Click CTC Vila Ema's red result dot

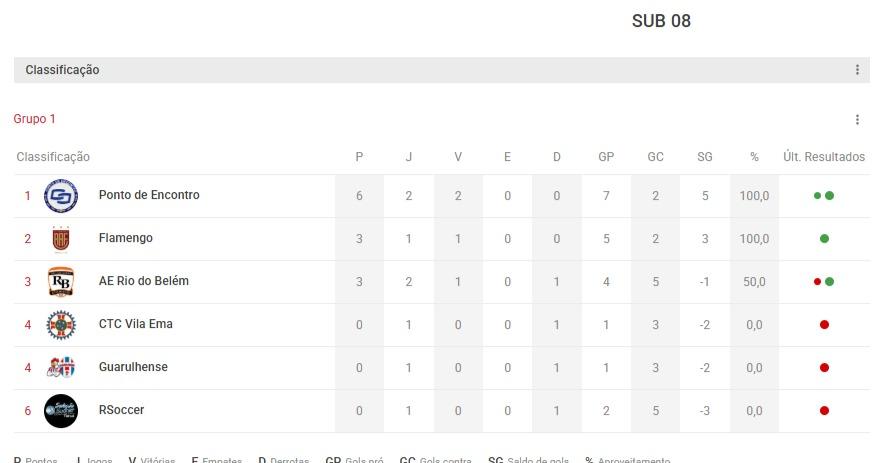point(824,325)
